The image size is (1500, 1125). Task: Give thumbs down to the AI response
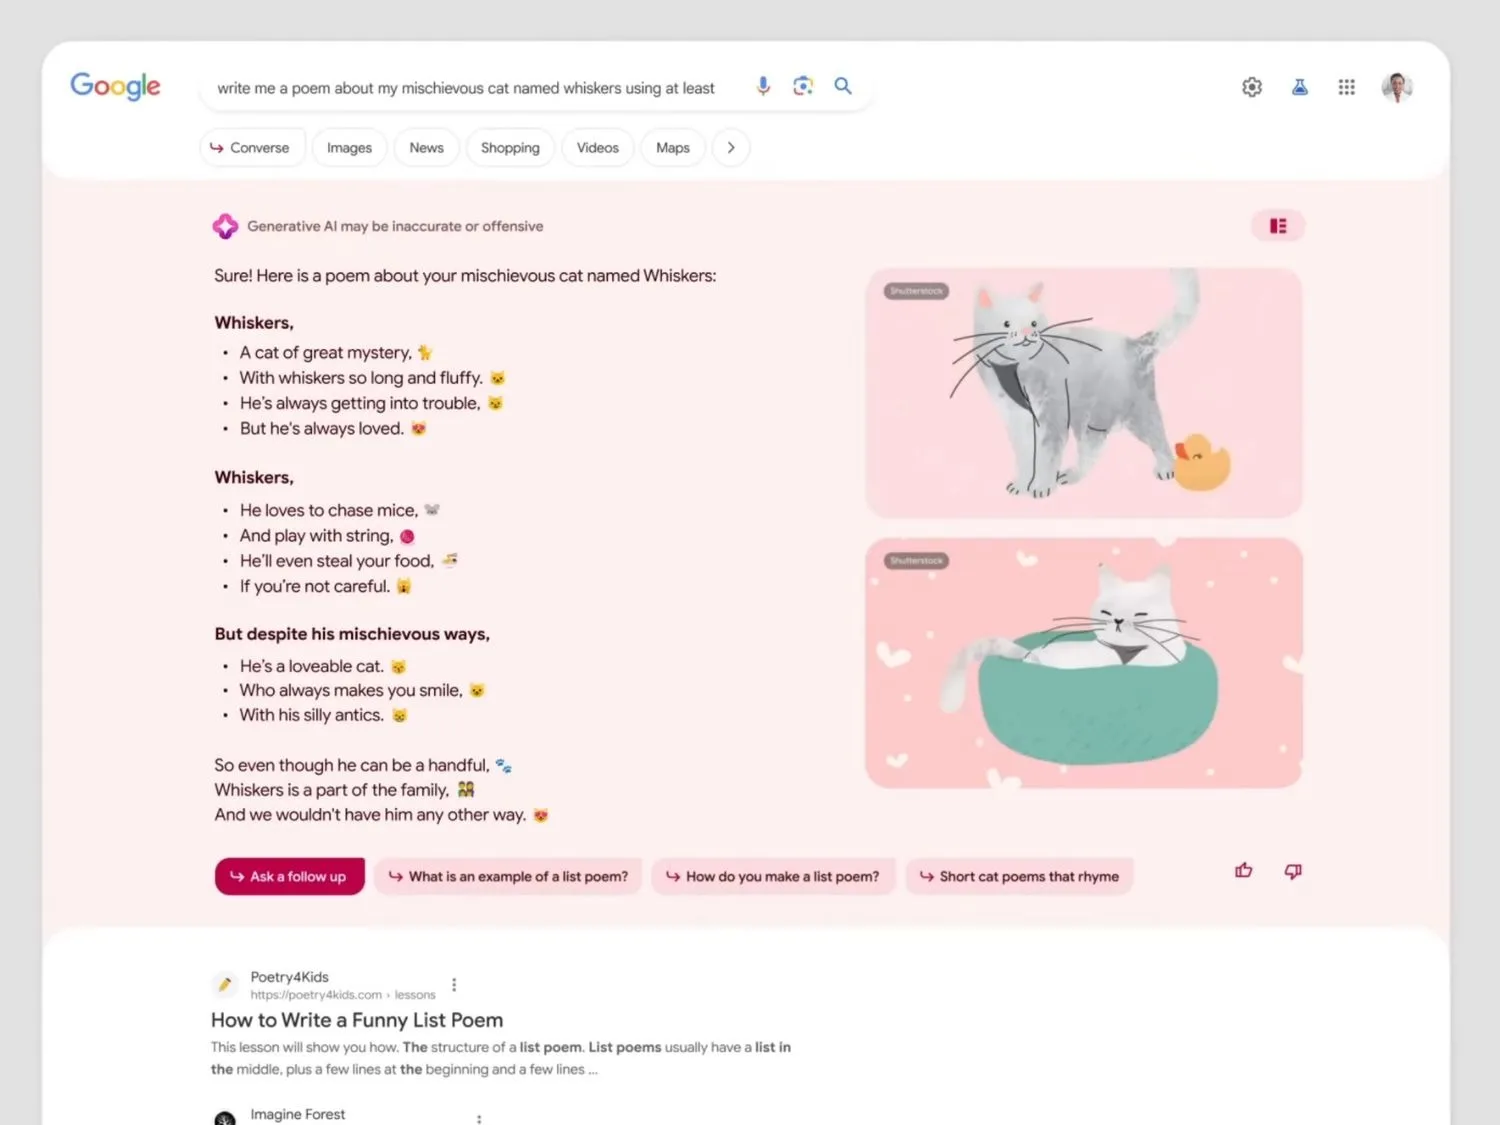tap(1293, 872)
